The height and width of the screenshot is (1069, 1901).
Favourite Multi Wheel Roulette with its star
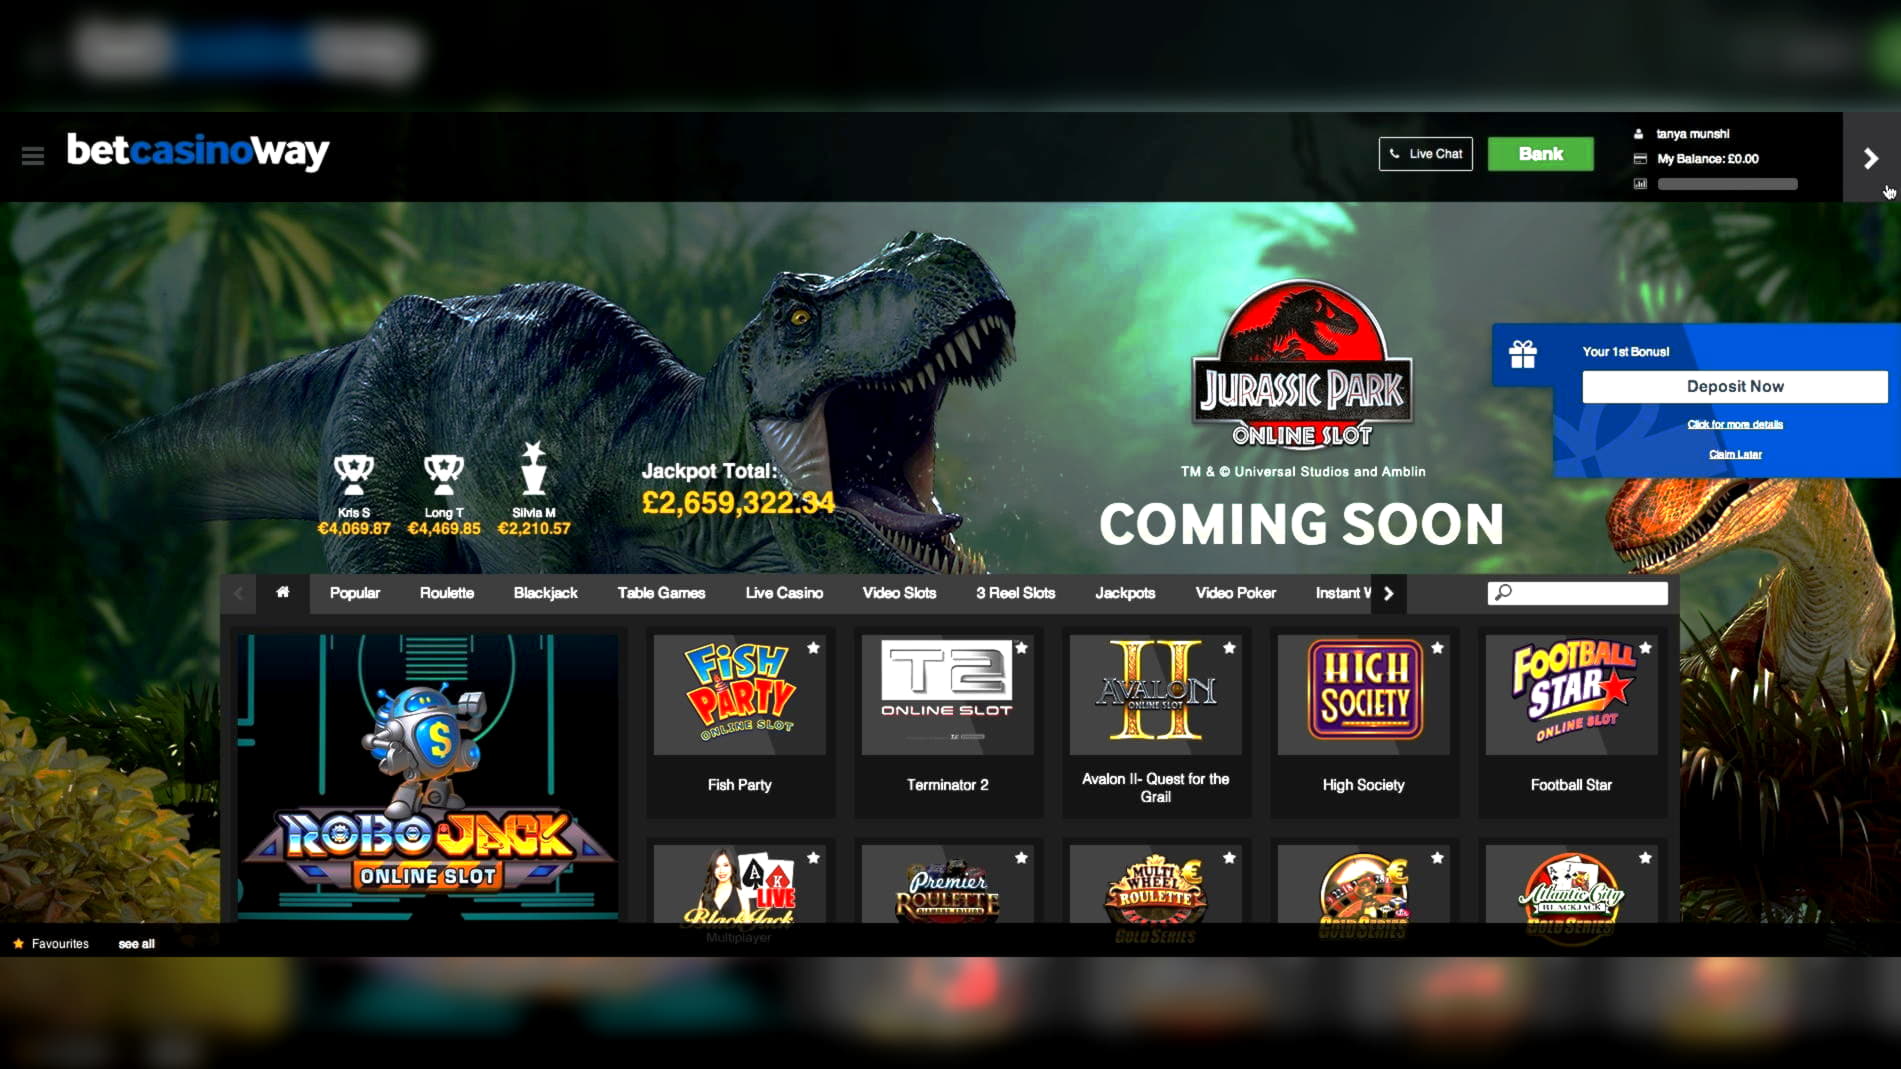pyautogui.click(x=1230, y=858)
